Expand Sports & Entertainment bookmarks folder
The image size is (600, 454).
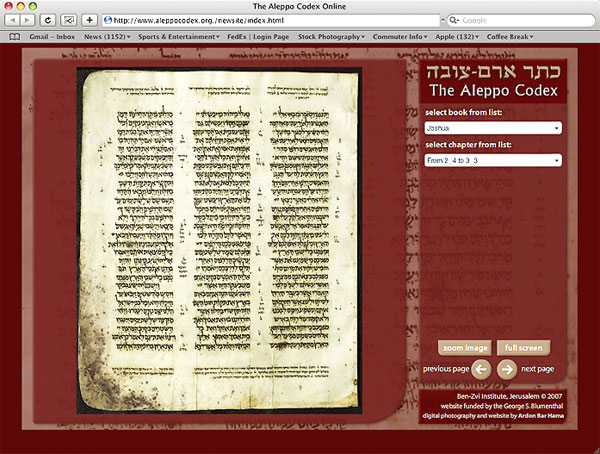pos(179,37)
